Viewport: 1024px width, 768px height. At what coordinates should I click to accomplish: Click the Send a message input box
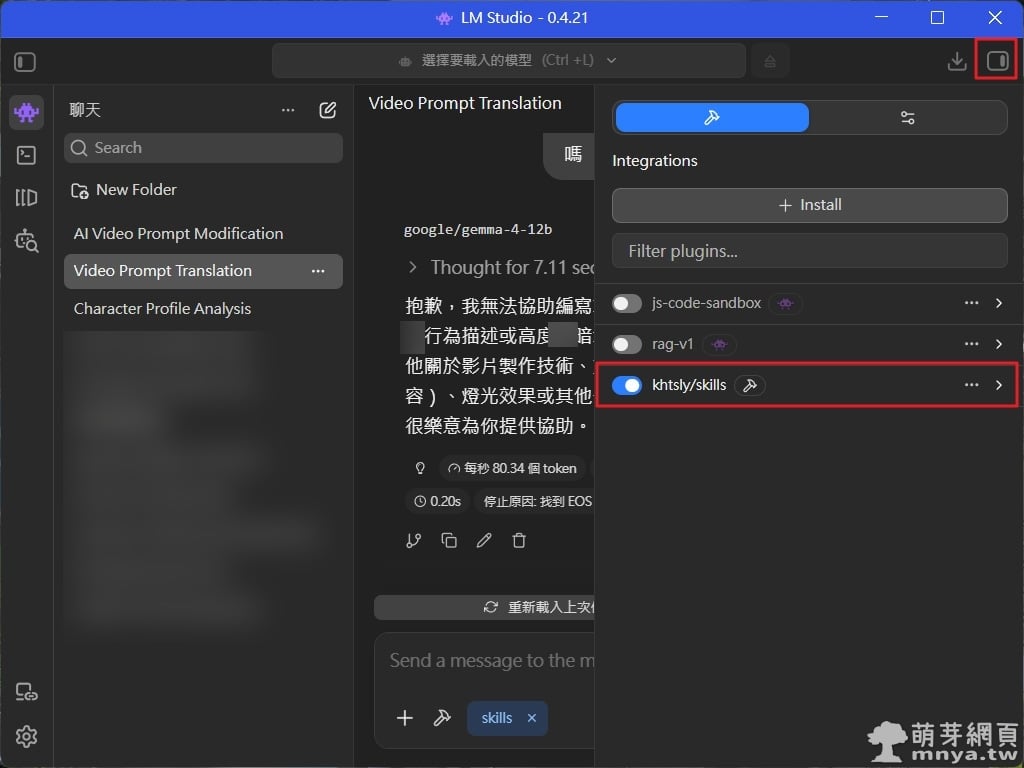(491, 662)
